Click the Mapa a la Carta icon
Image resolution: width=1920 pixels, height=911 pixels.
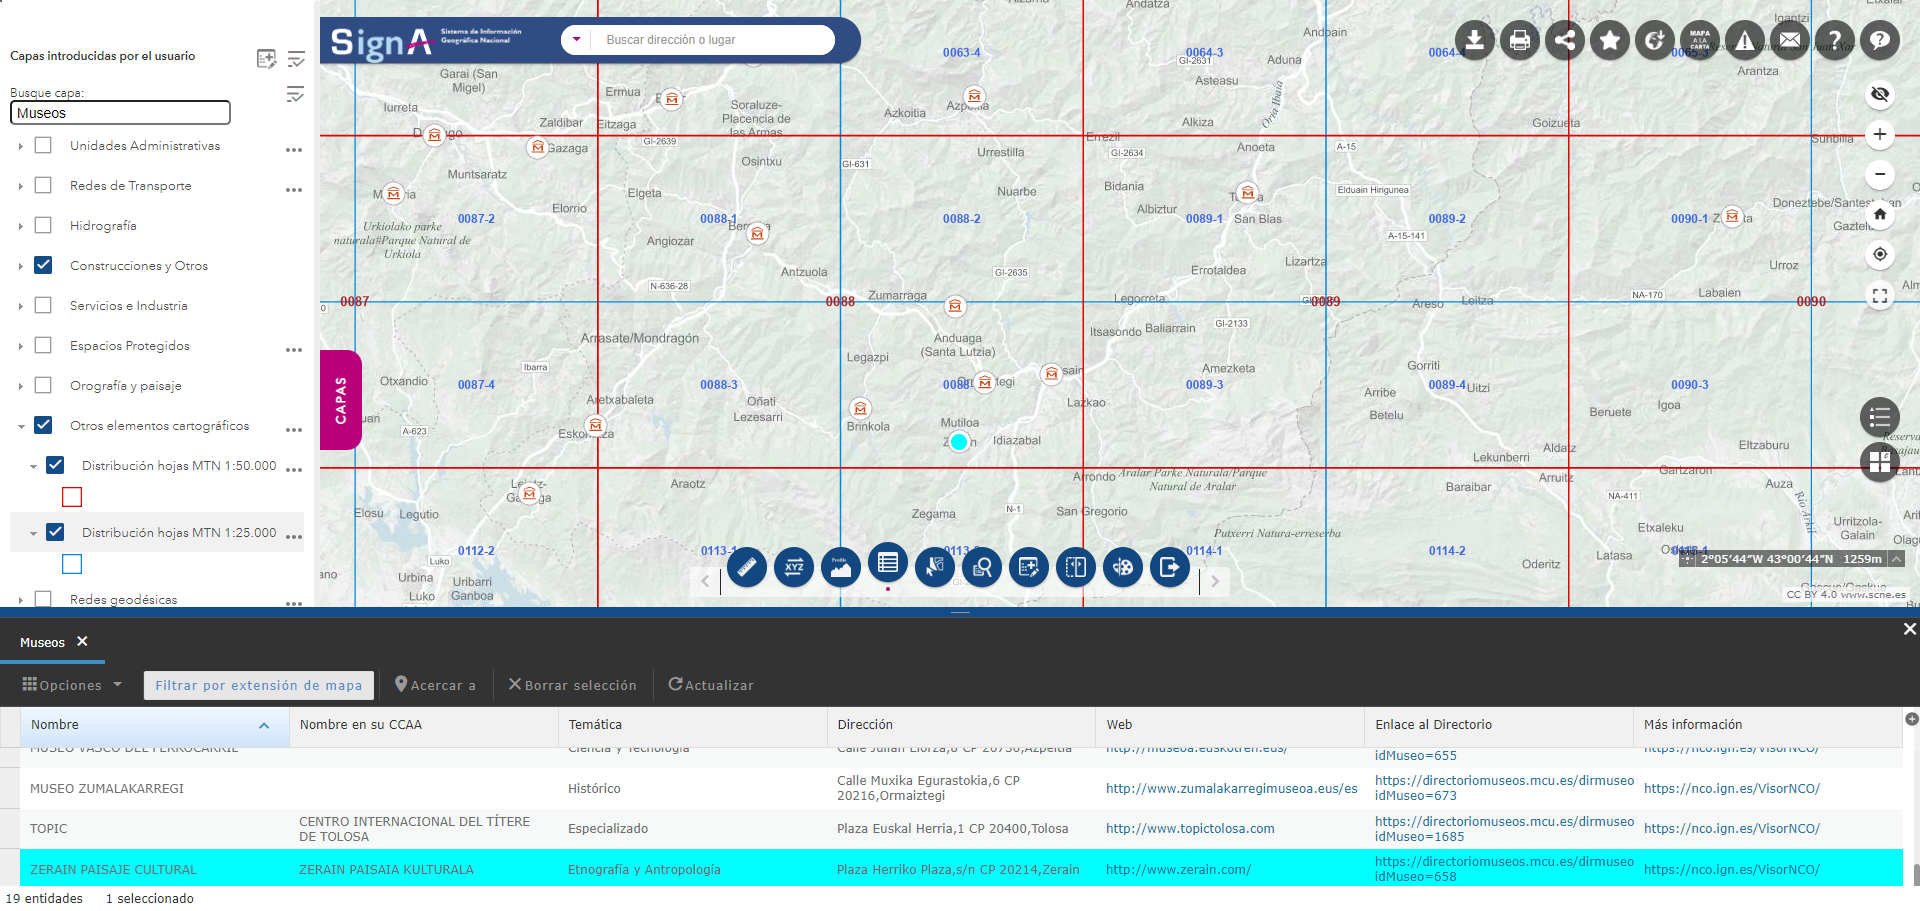(1700, 41)
